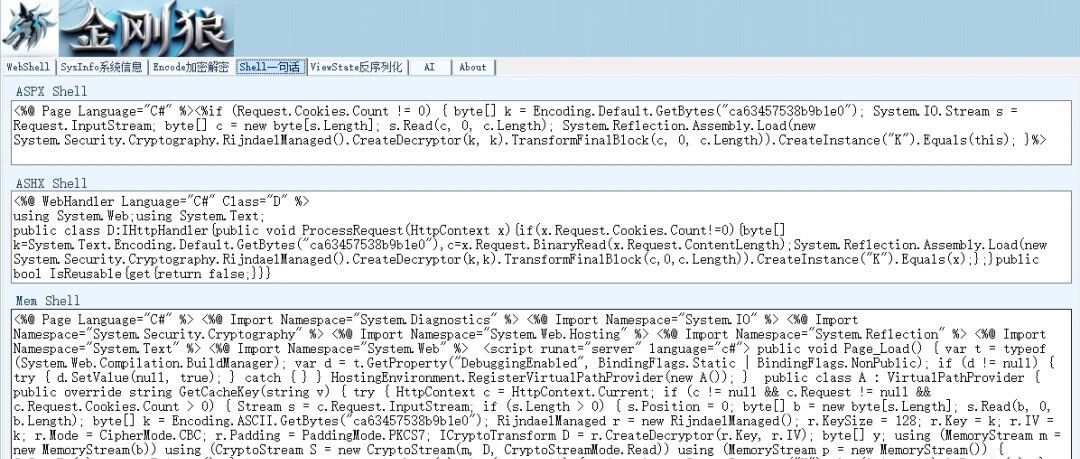Click inside the ASPX Shell code box
Screen dimensions: 1080x459
tap(541, 132)
